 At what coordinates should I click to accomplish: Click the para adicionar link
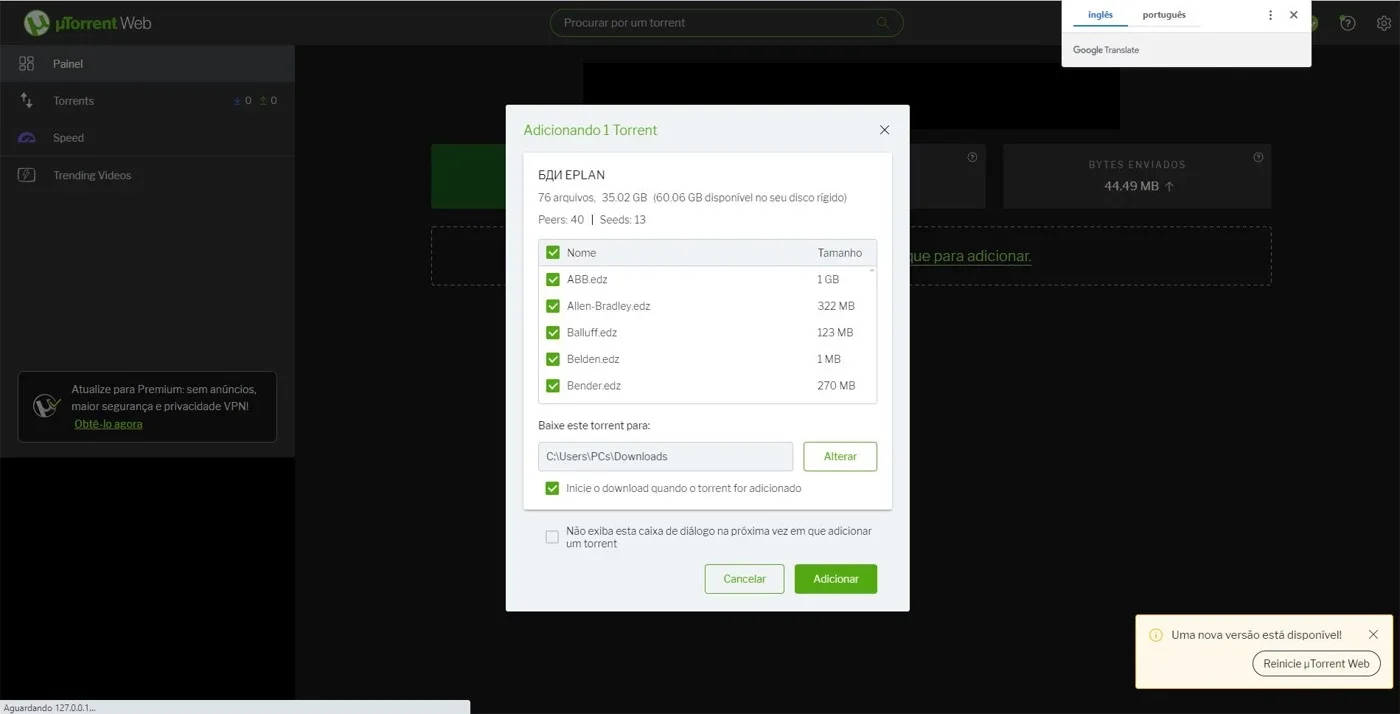click(970, 256)
